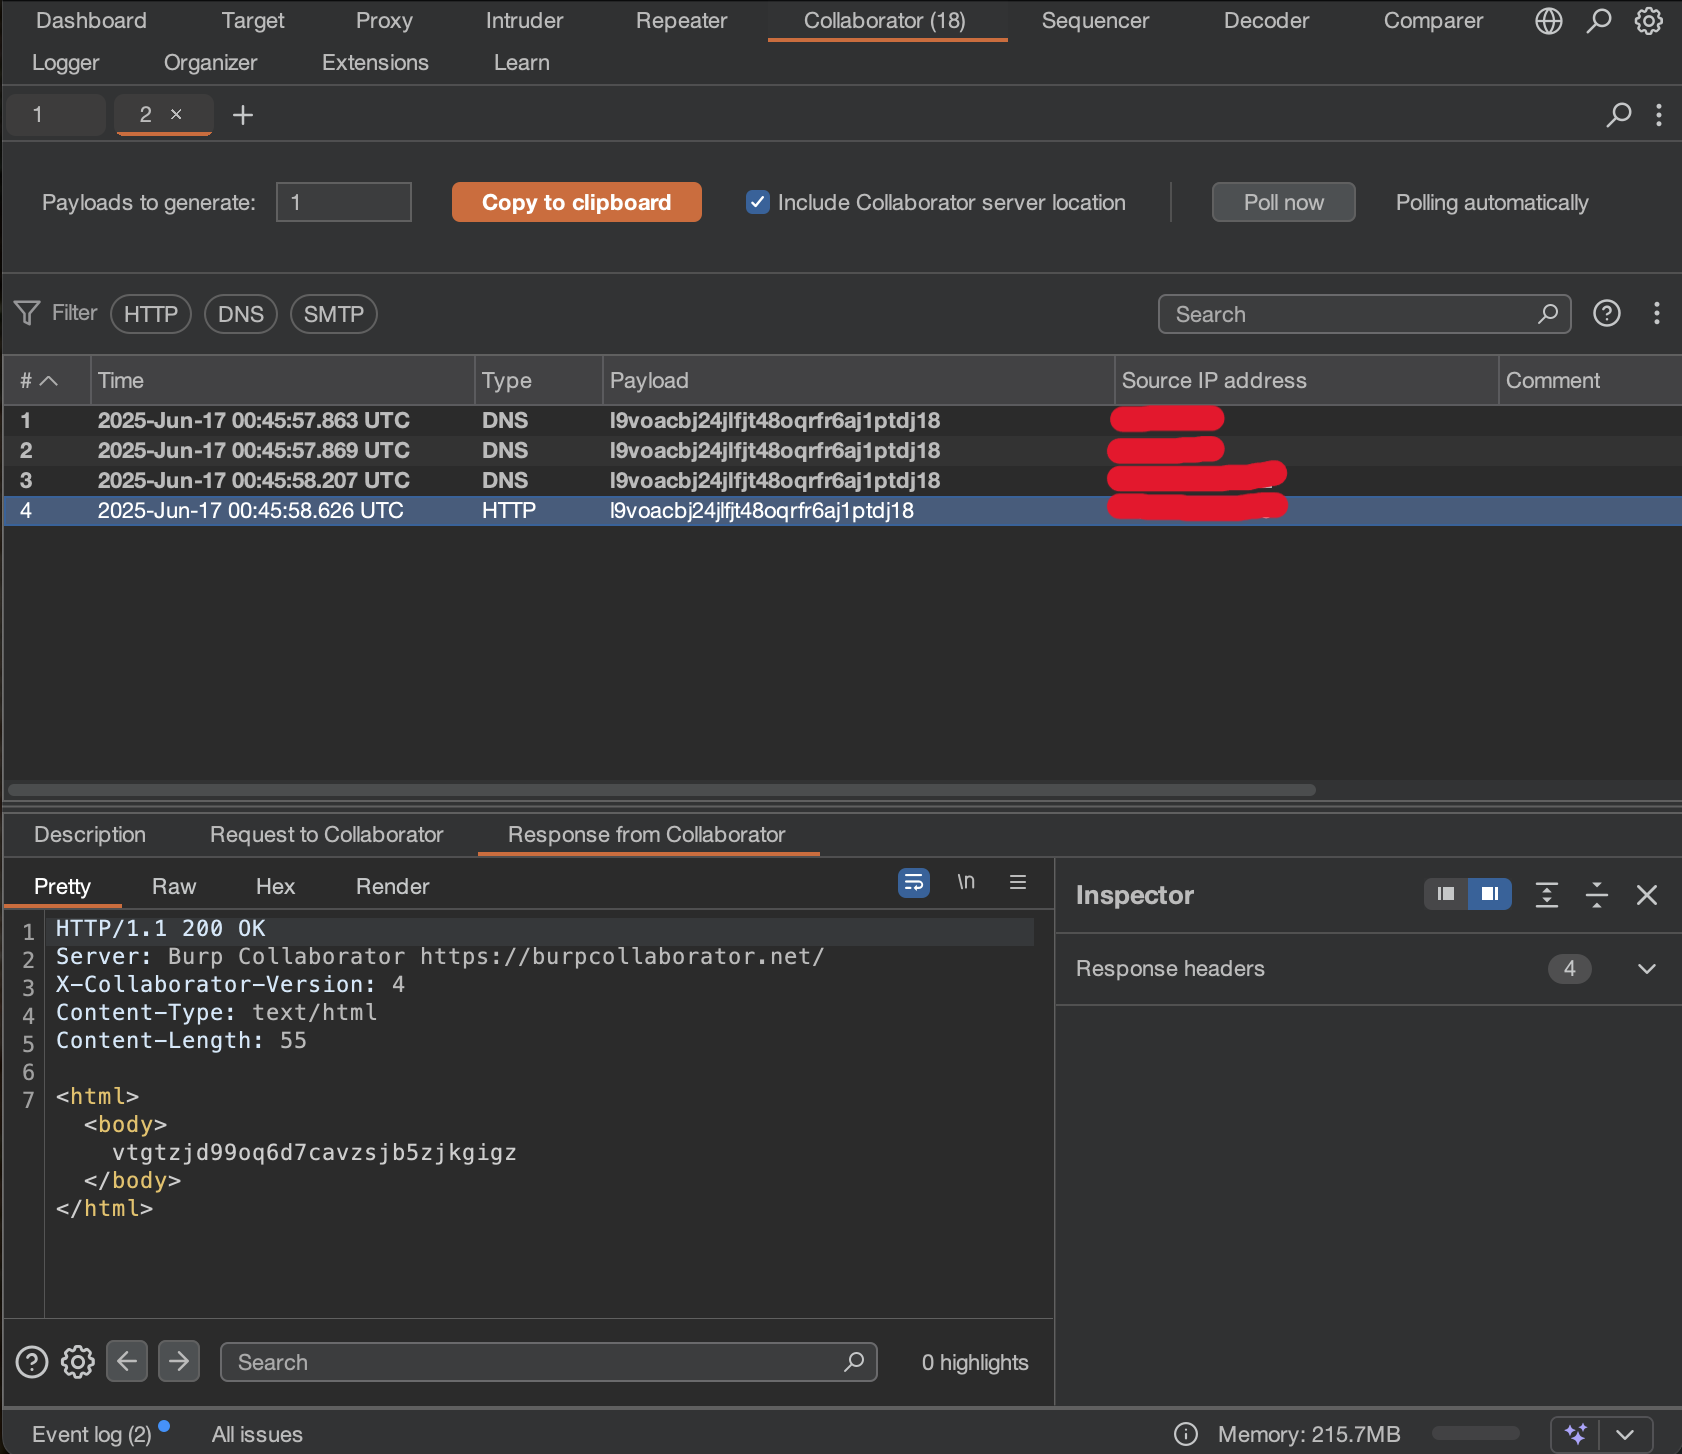Sort the table by the Time column
The height and width of the screenshot is (1454, 1682).
282,380
